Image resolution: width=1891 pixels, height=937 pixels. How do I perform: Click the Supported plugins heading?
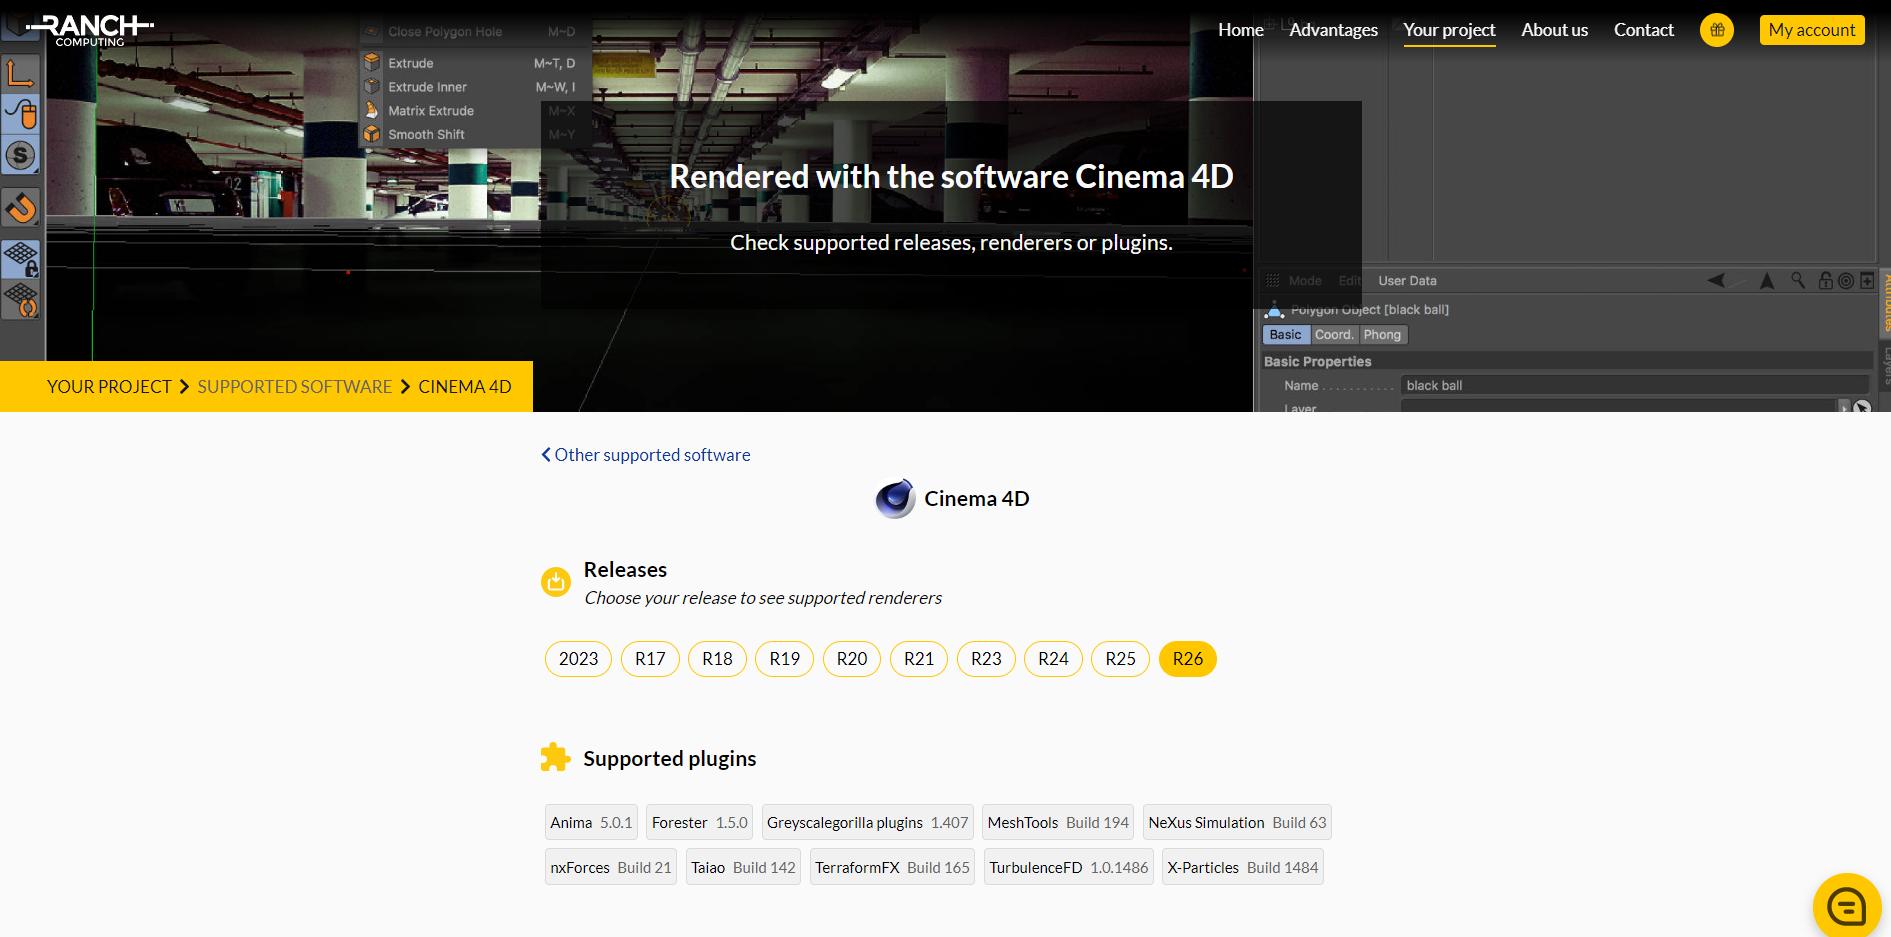coord(669,759)
